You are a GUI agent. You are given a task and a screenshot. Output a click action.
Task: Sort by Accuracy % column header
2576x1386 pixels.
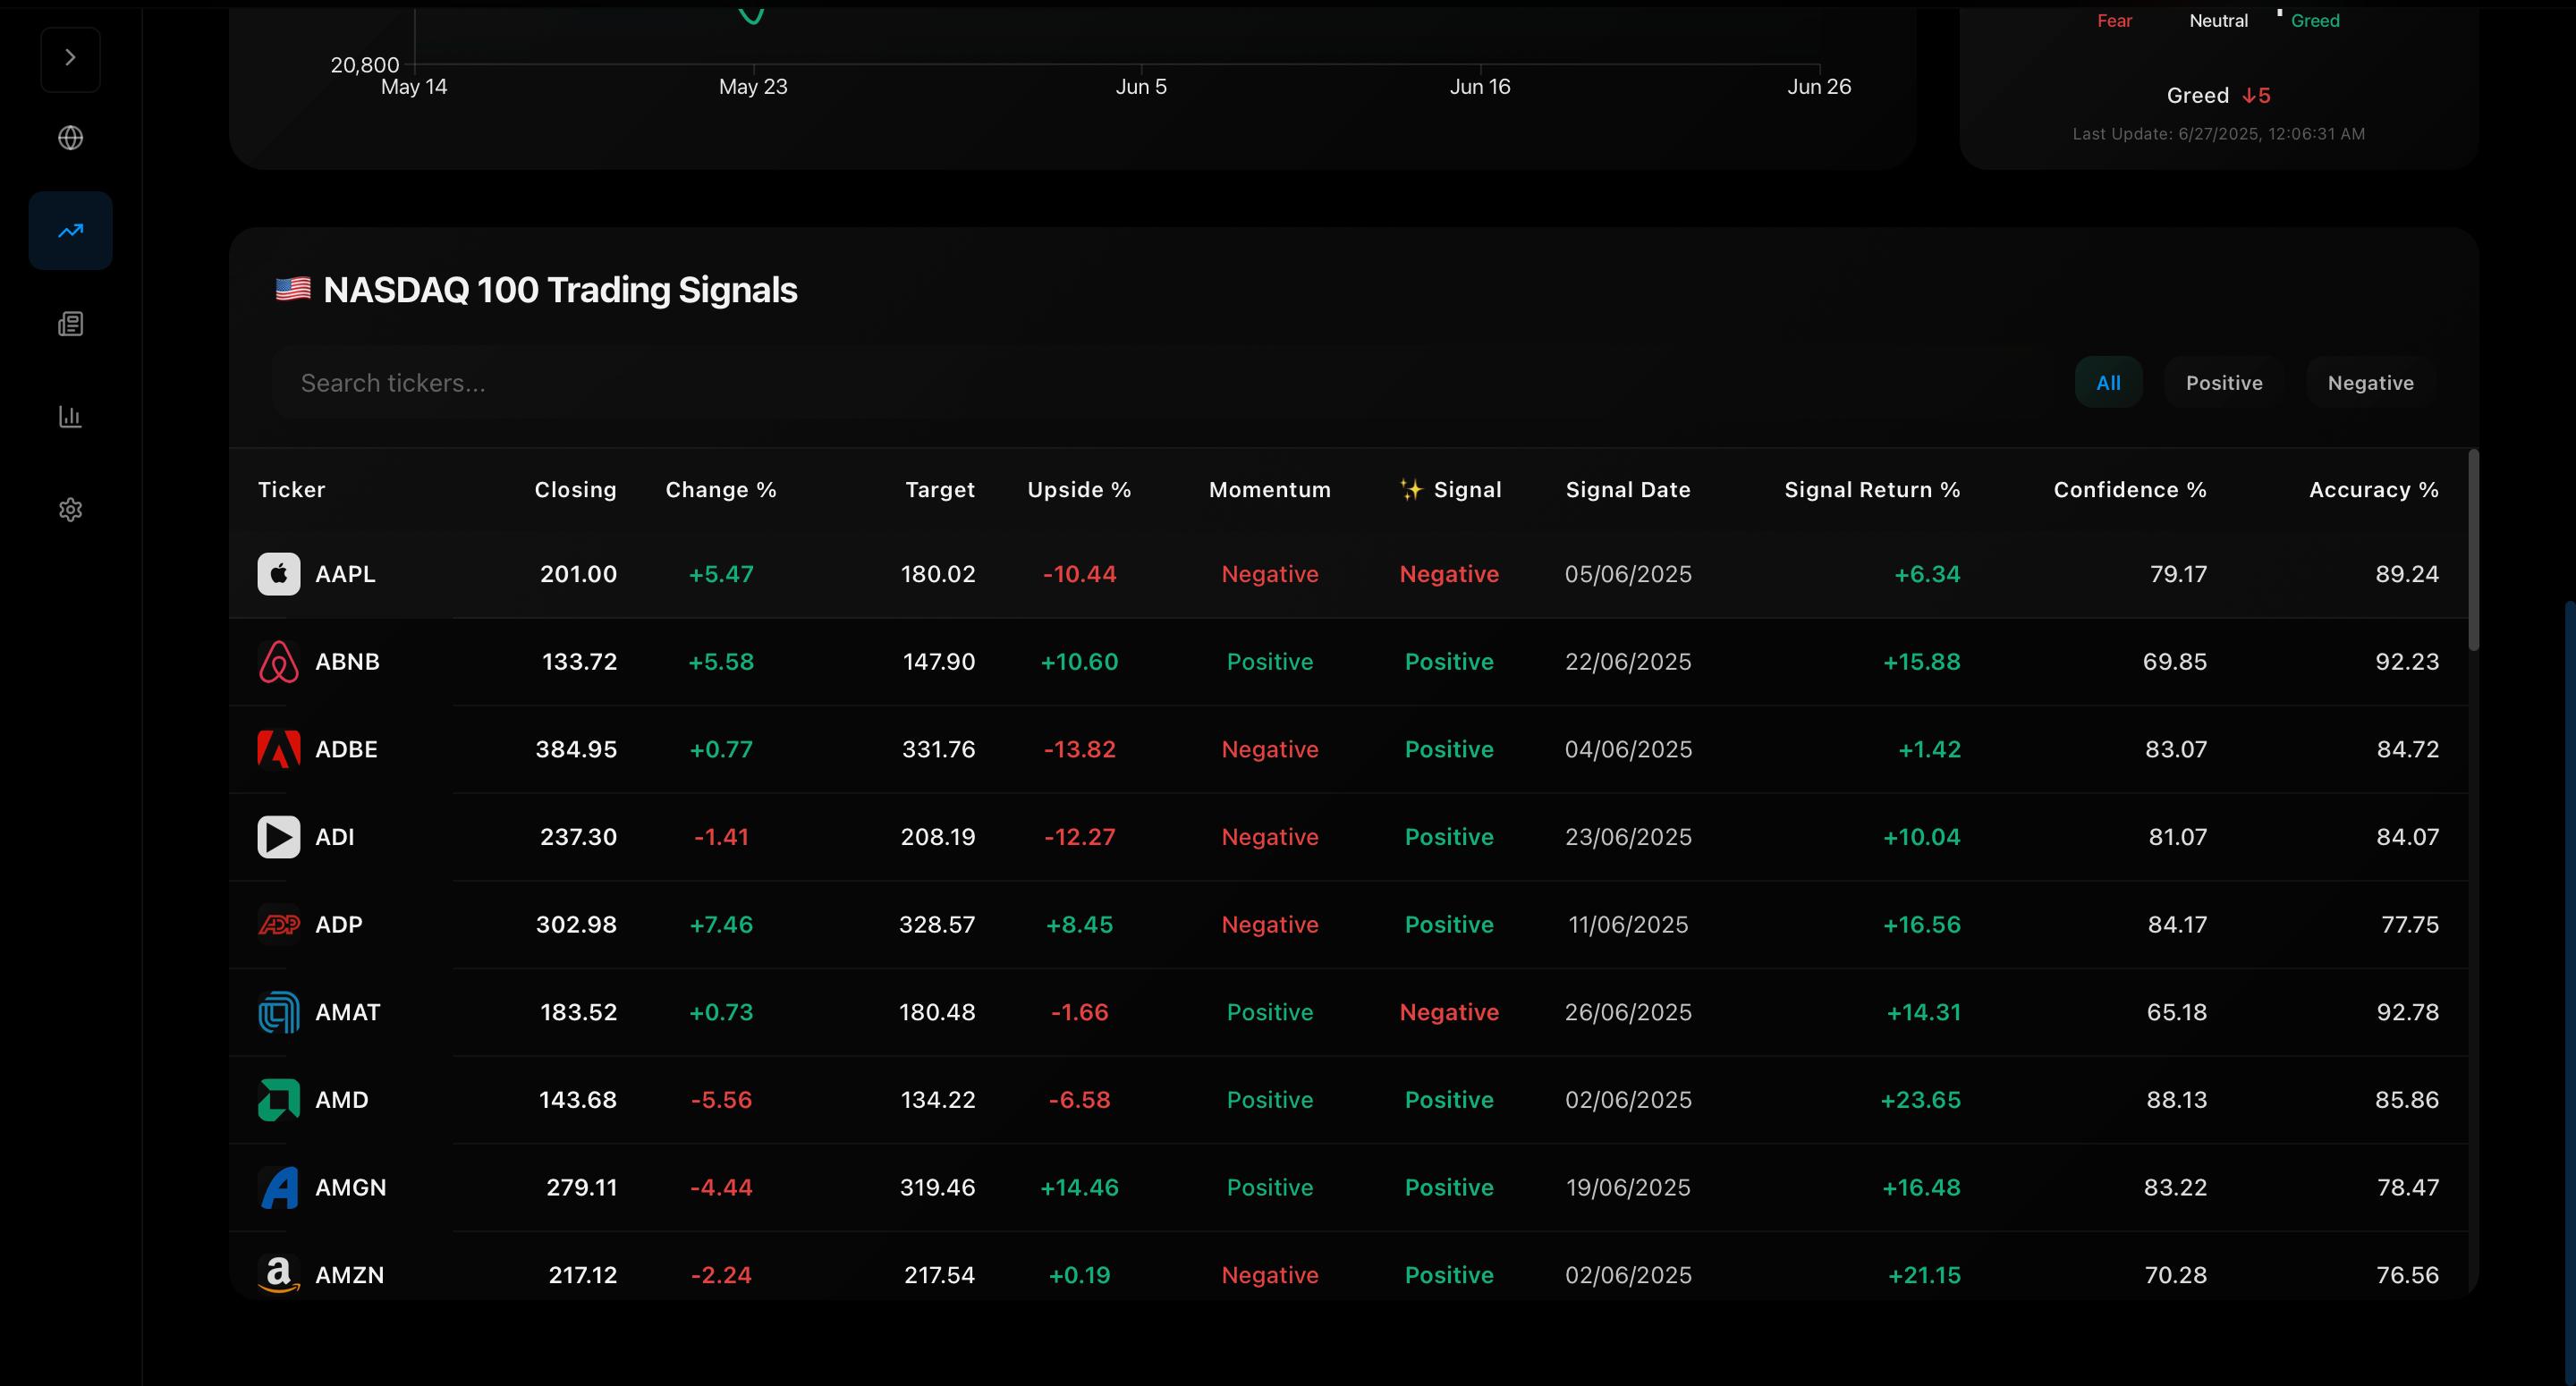click(2373, 490)
